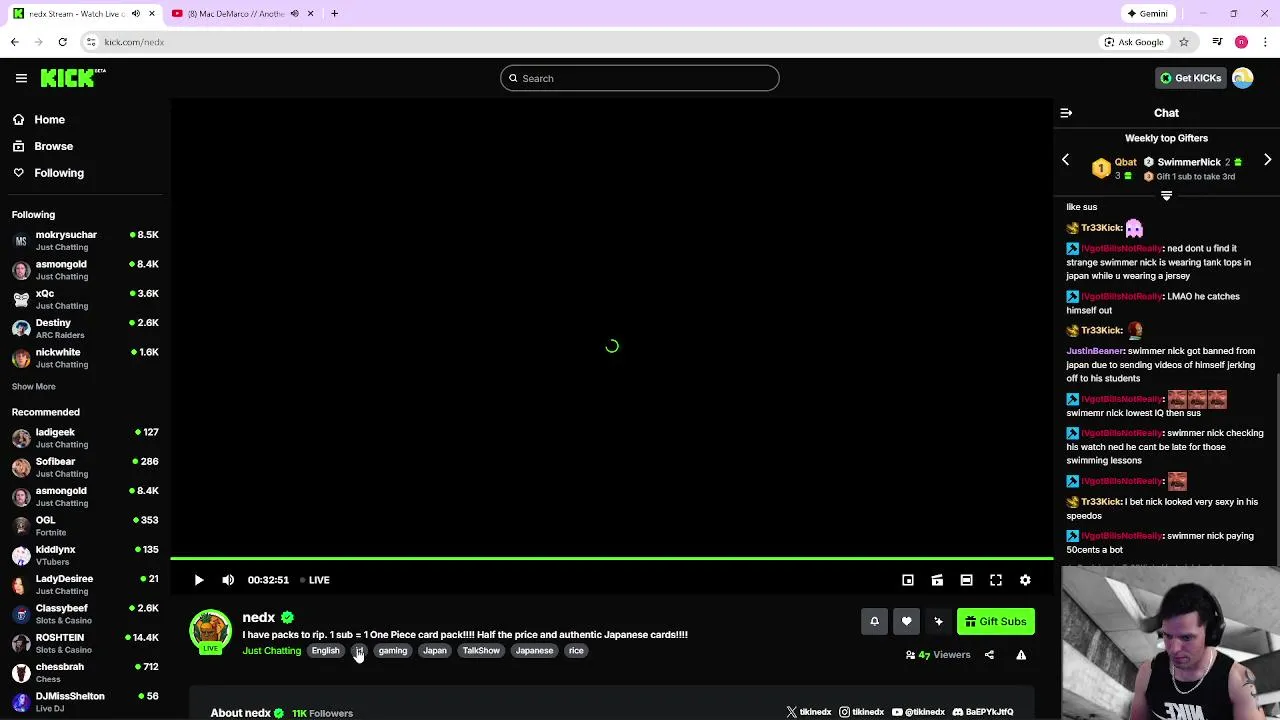
Task: Open Sofibear recommended channel
Action: (85, 467)
